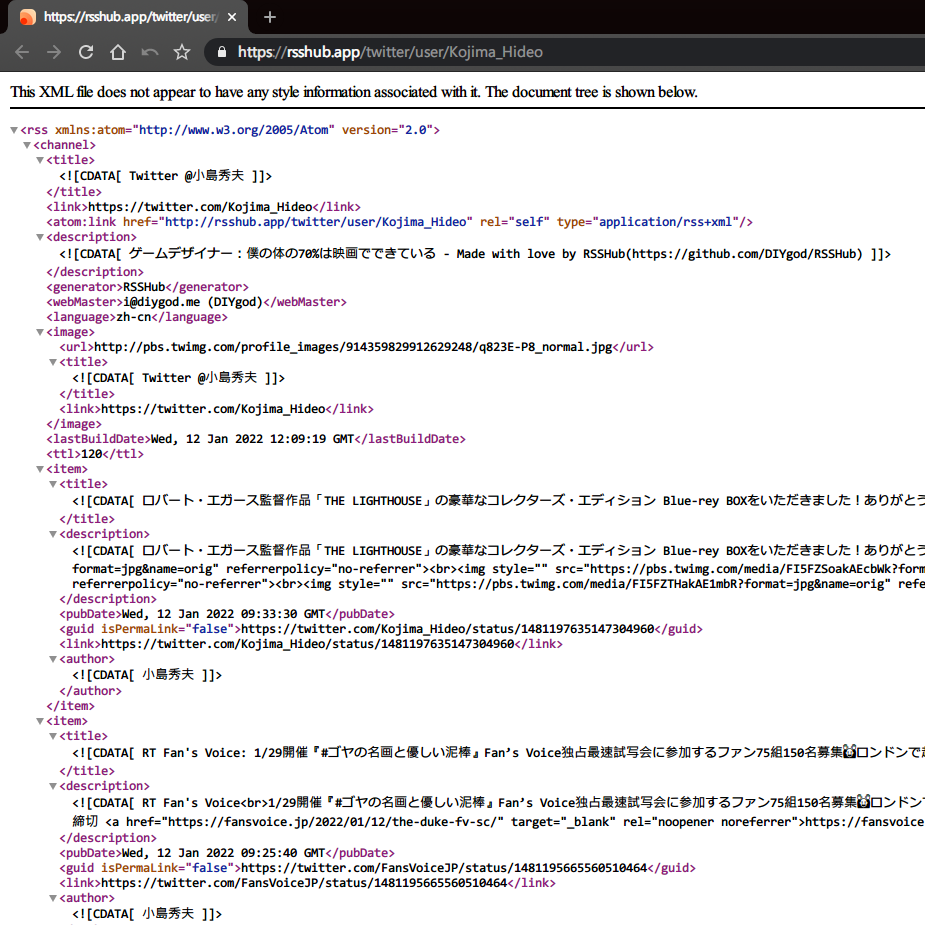Collapse the author element of the first item
The image size is (925, 925).
tap(52, 659)
